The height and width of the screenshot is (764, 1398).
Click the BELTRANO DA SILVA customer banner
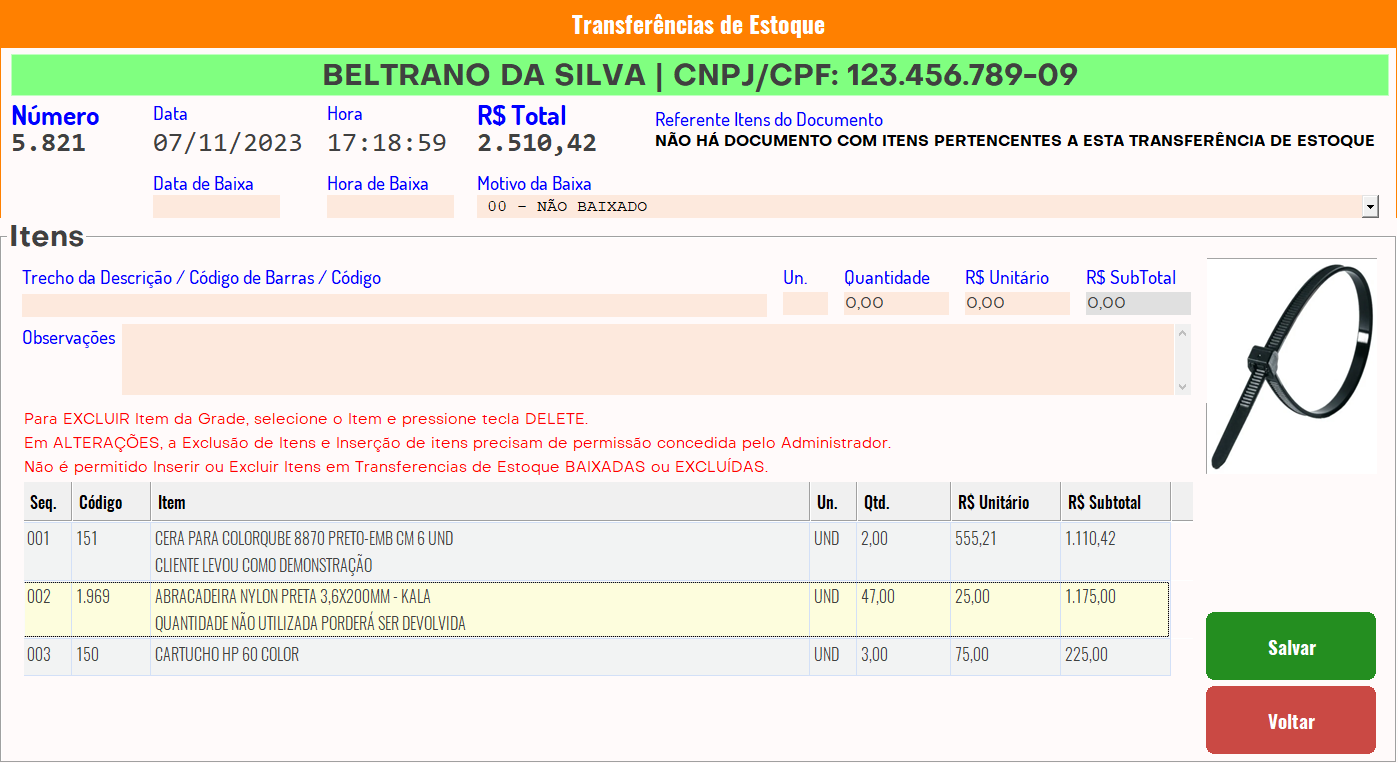click(700, 75)
